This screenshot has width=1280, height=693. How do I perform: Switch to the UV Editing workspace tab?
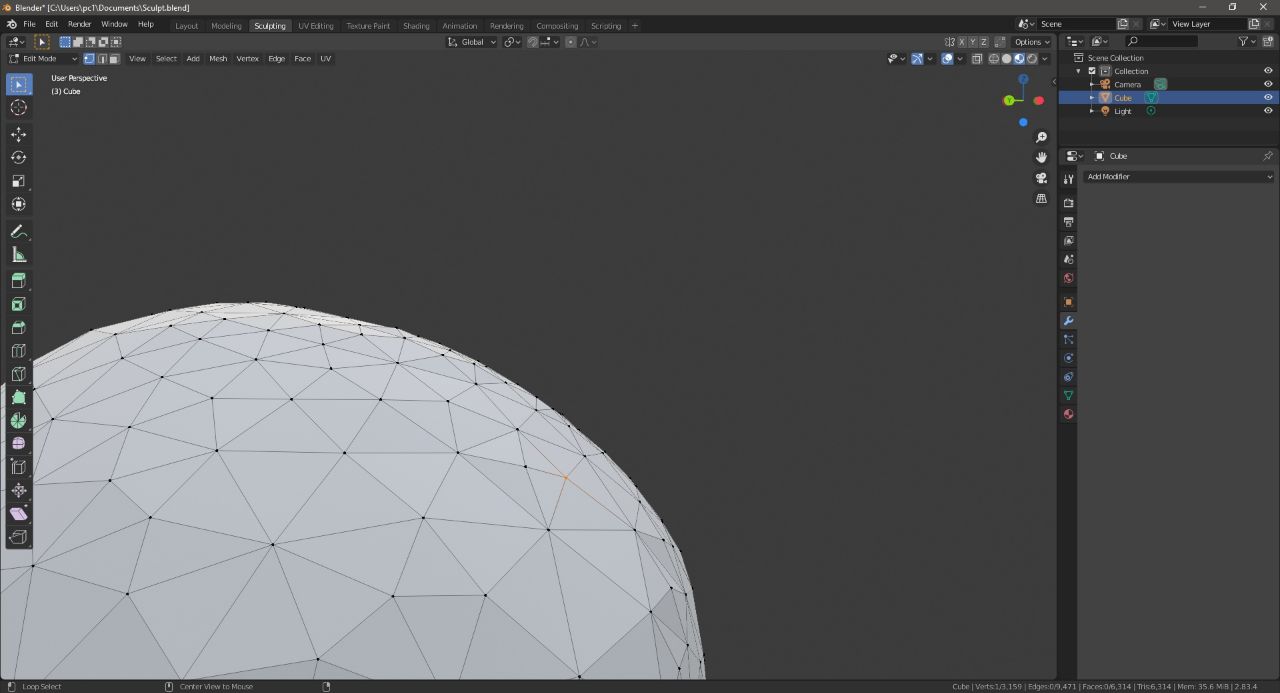click(x=316, y=25)
